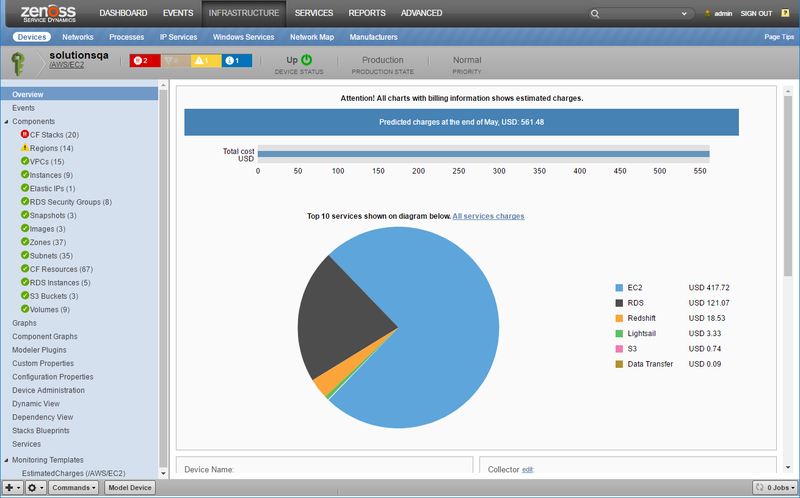The image size is (800, 498).
Task: Click inside the search input field
Action: click(639, 14)
